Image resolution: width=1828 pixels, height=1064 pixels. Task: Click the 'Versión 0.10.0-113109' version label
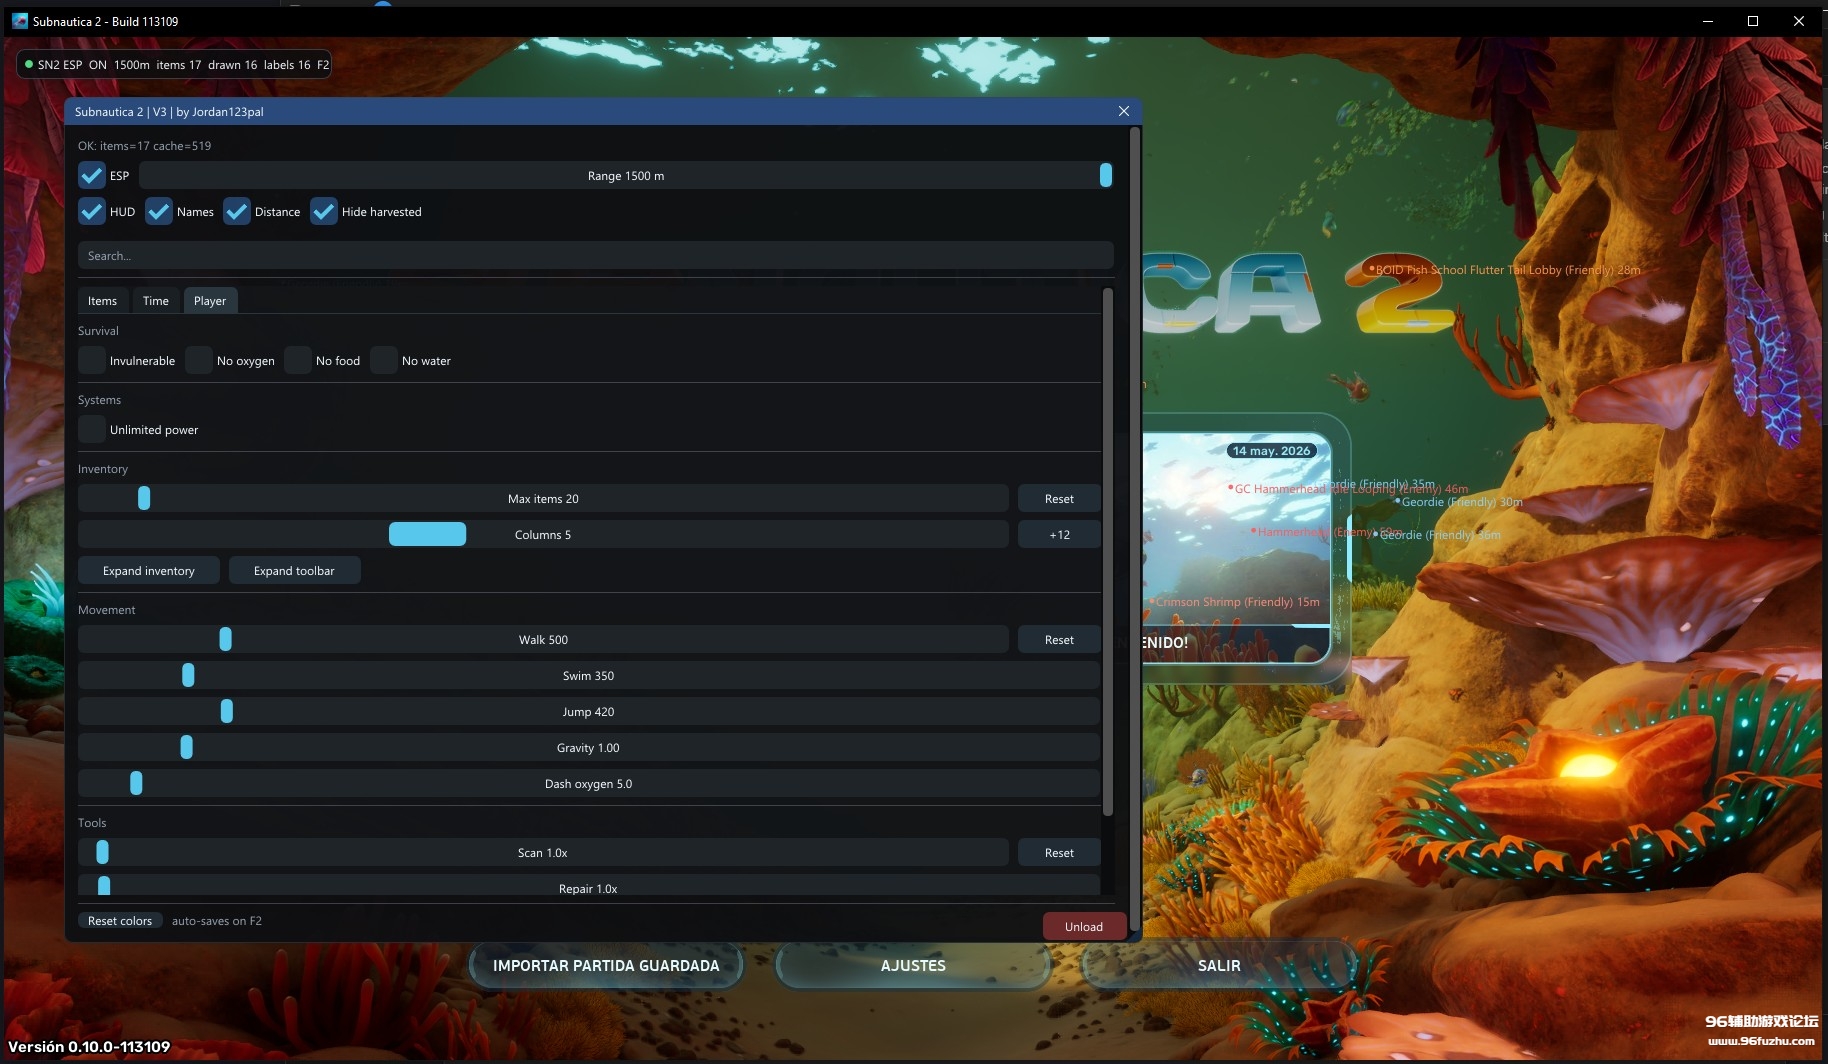pyautogui.click(x=89, y=1047)
